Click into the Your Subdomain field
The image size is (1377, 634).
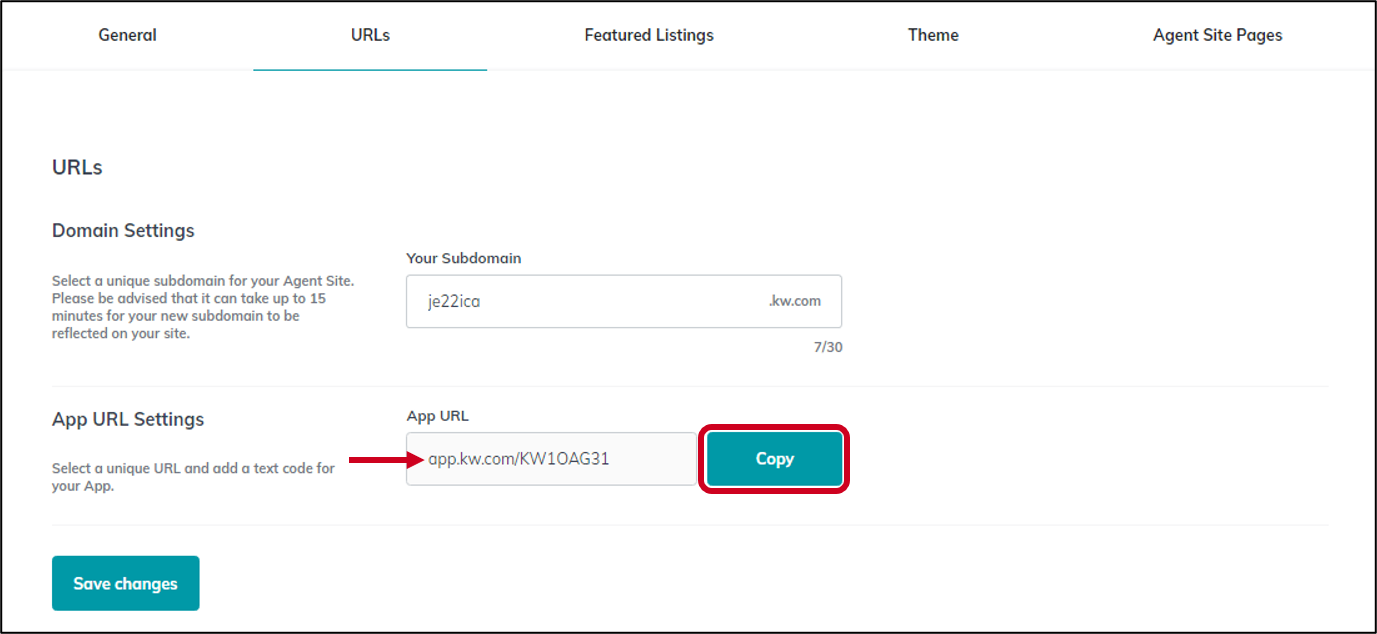tap(624, 301)
